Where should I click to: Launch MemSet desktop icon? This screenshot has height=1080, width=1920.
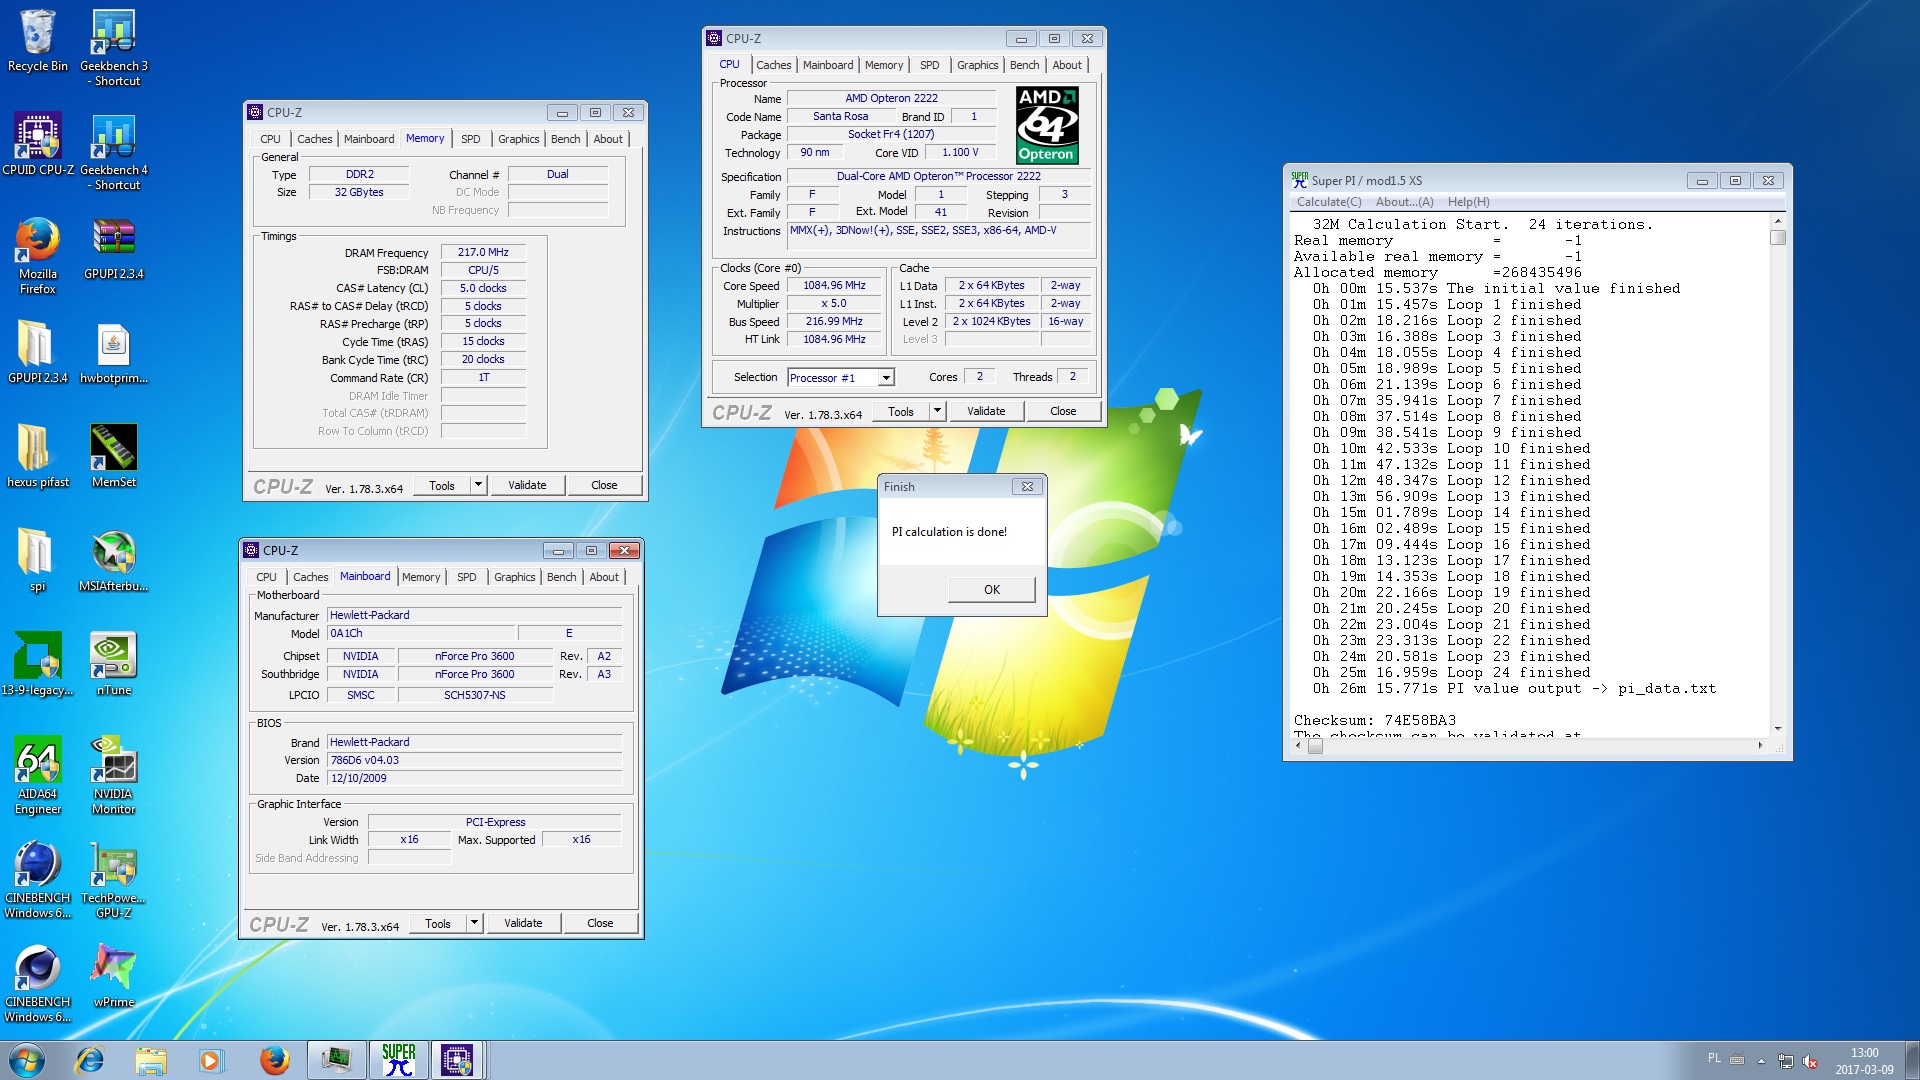114,455
